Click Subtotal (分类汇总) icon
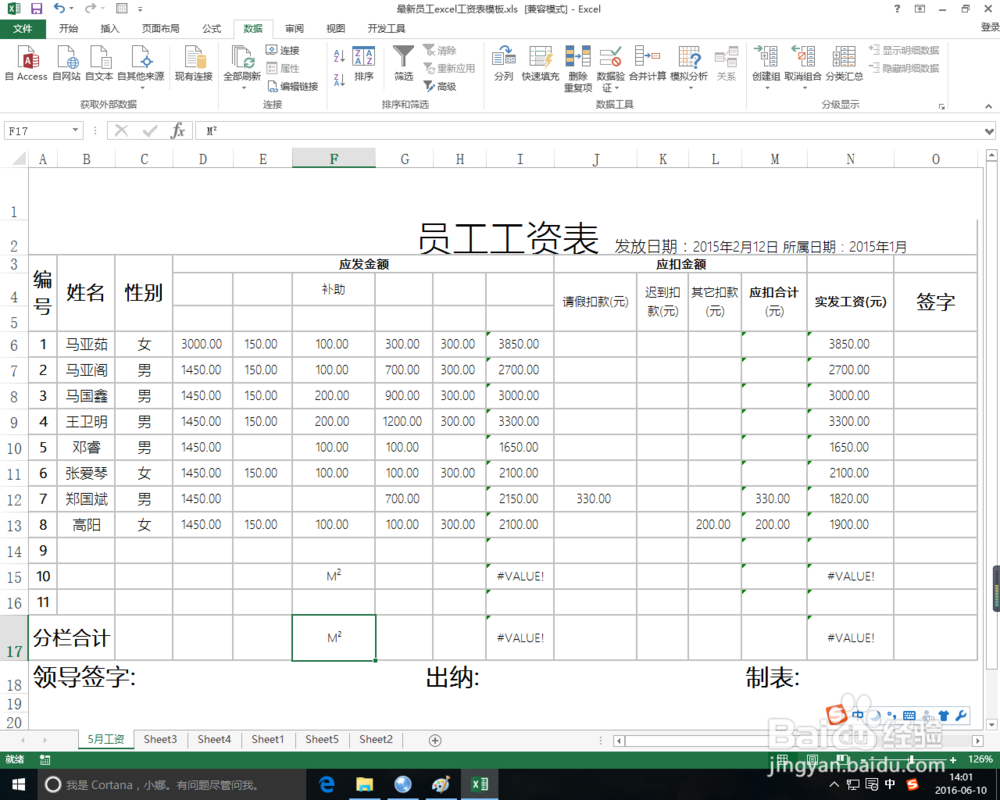The width and height of the screenshot is (1000, 800). (x=844, y=63)
